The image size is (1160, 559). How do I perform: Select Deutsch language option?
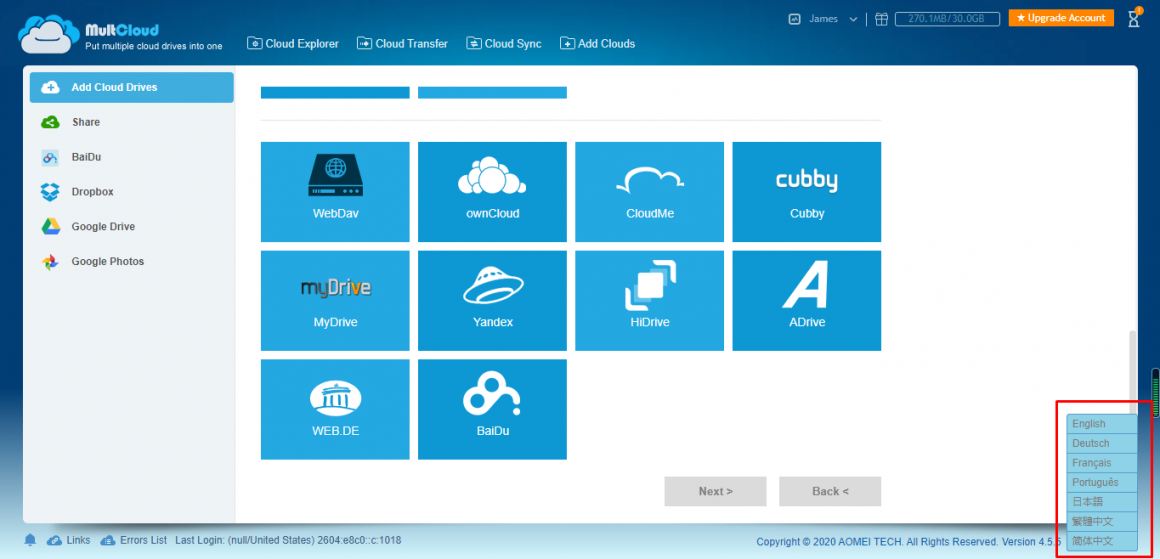pos(1102,444)
